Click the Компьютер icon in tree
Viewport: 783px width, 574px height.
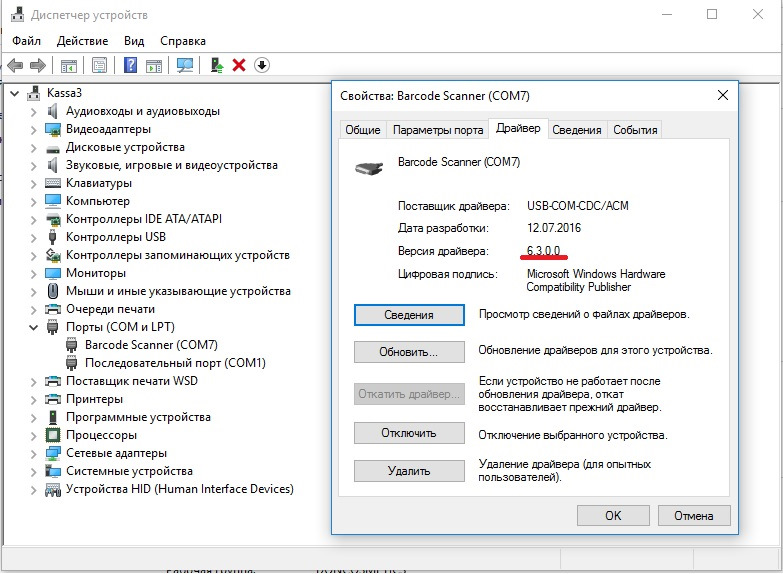click(x=53, y=201)
